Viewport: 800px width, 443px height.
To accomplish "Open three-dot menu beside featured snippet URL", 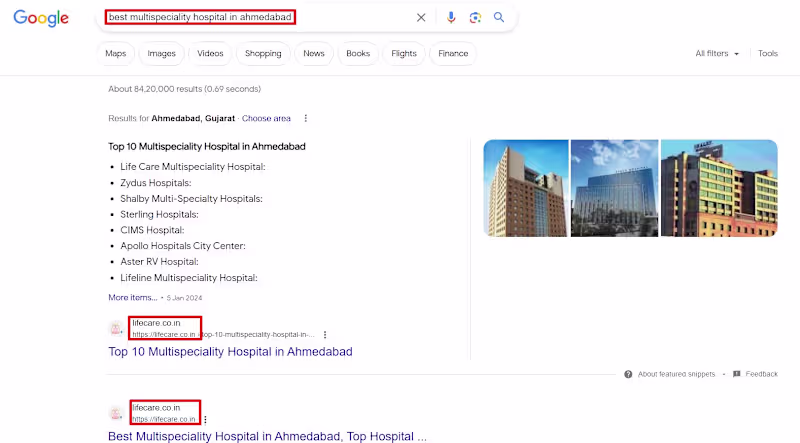I will point(325,335).
